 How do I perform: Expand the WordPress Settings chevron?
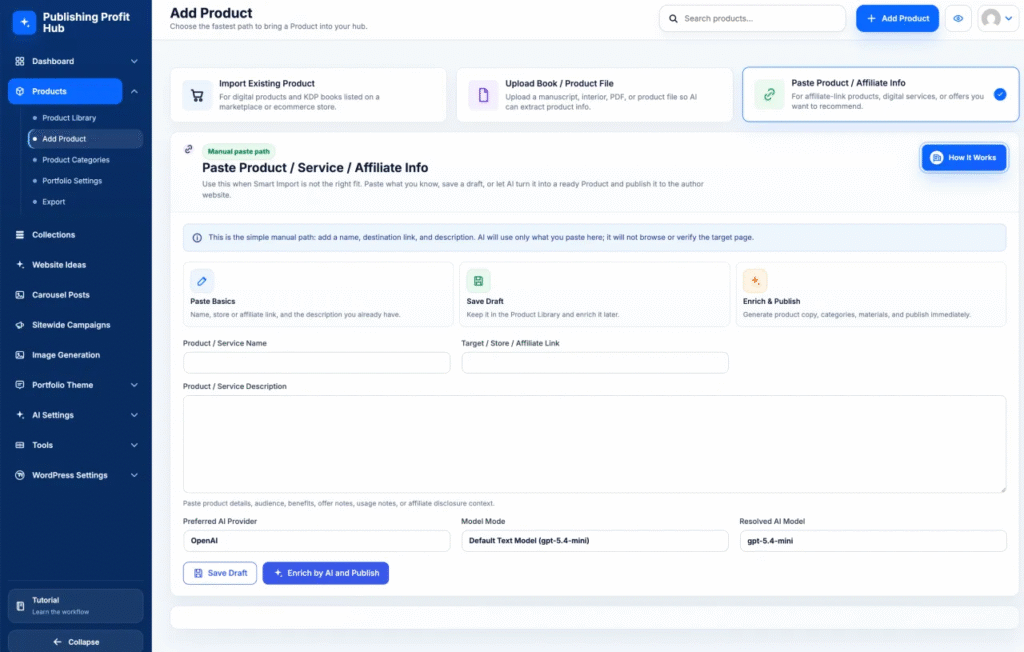[x=134, y=475]
